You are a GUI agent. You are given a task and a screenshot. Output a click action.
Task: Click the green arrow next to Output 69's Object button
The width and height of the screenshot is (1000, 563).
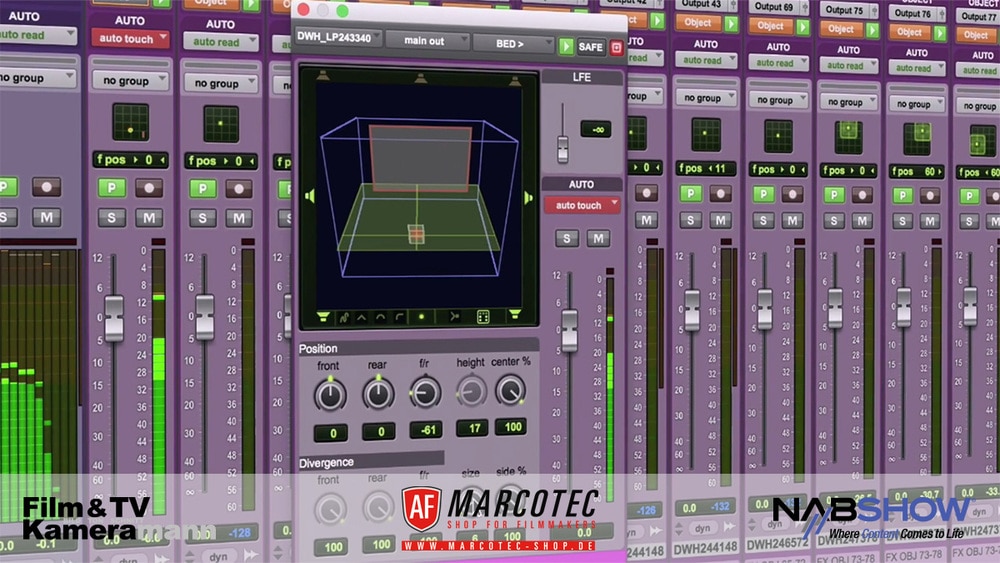tap(803, 27)
